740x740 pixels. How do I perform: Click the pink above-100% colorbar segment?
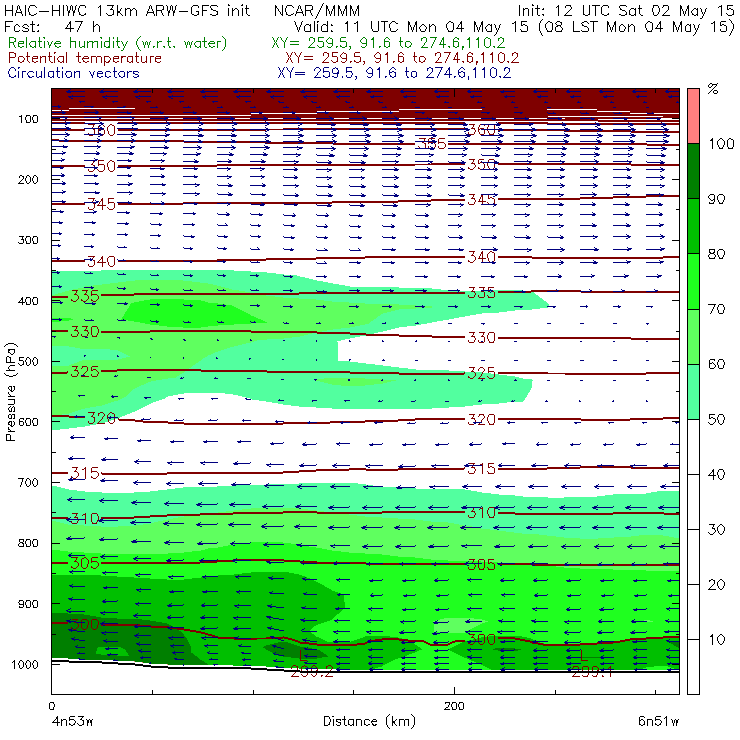pos(693,116)
